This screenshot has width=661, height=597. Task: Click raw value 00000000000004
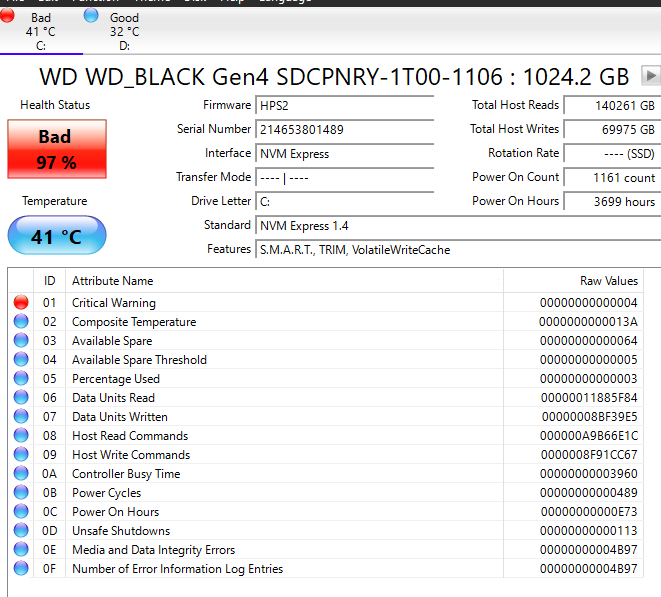click(588, 303)
